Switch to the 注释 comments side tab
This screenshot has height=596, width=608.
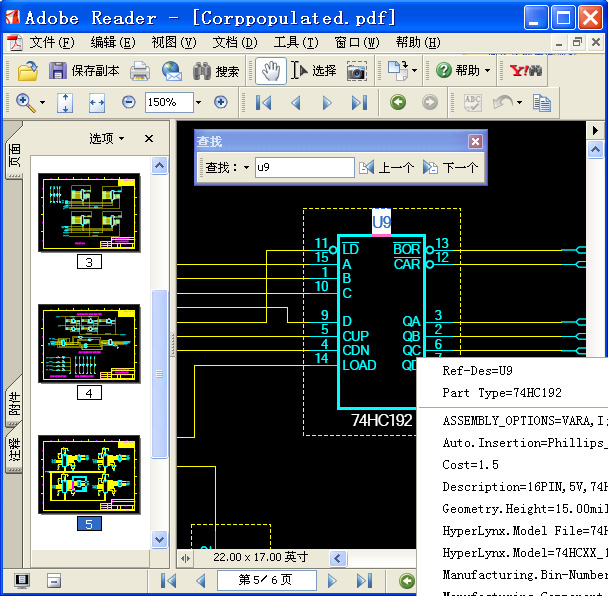click(15, 453)
